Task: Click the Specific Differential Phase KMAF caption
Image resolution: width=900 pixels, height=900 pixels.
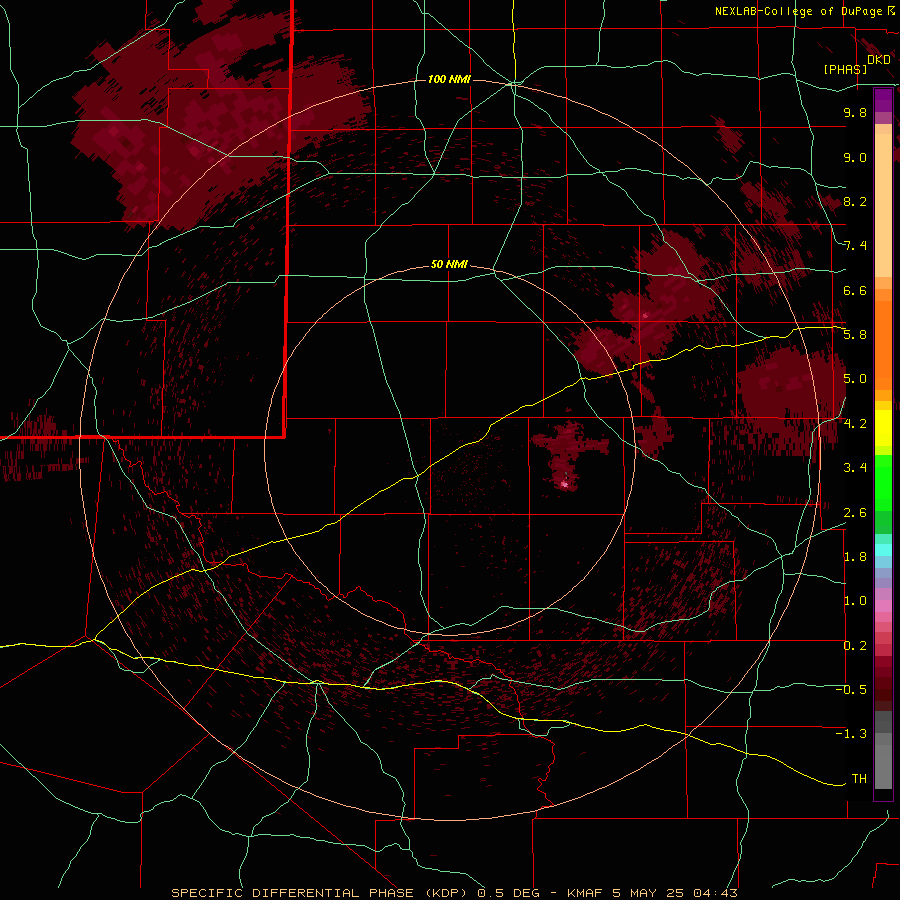Action: (454, 893)
